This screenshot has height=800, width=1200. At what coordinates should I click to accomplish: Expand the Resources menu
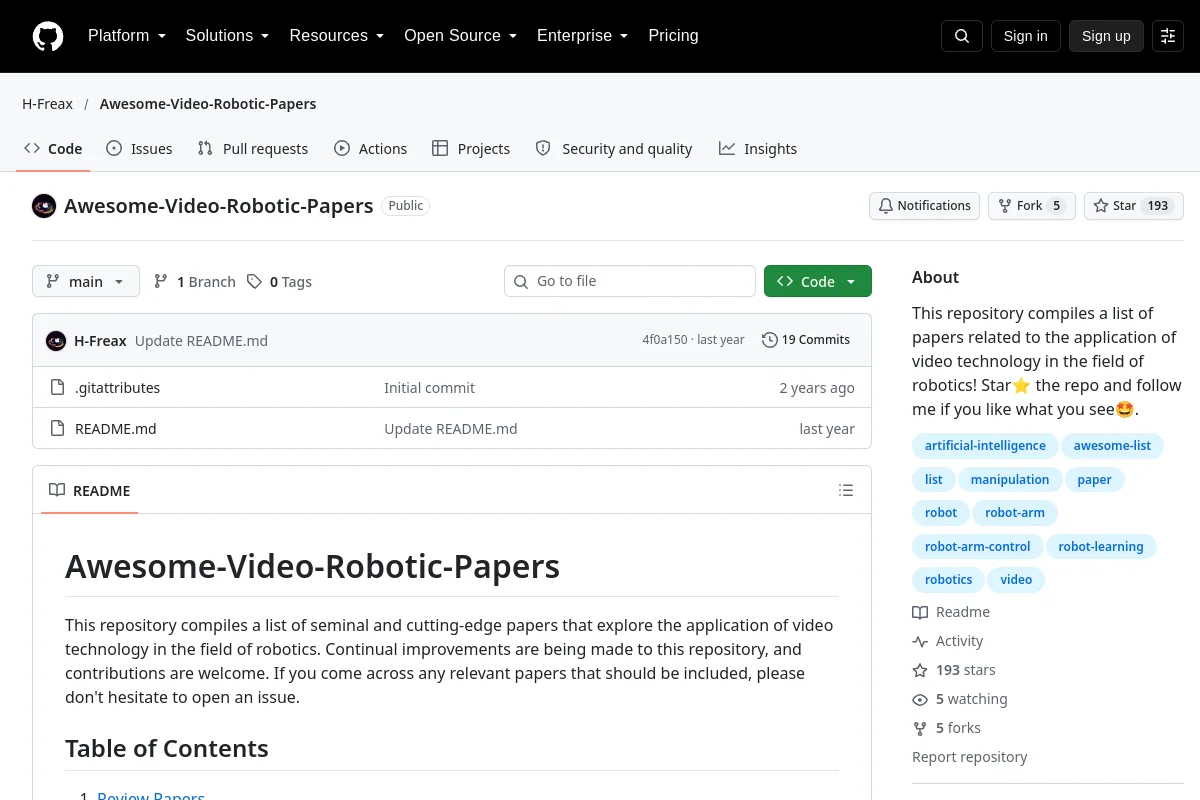coord(337,36)
